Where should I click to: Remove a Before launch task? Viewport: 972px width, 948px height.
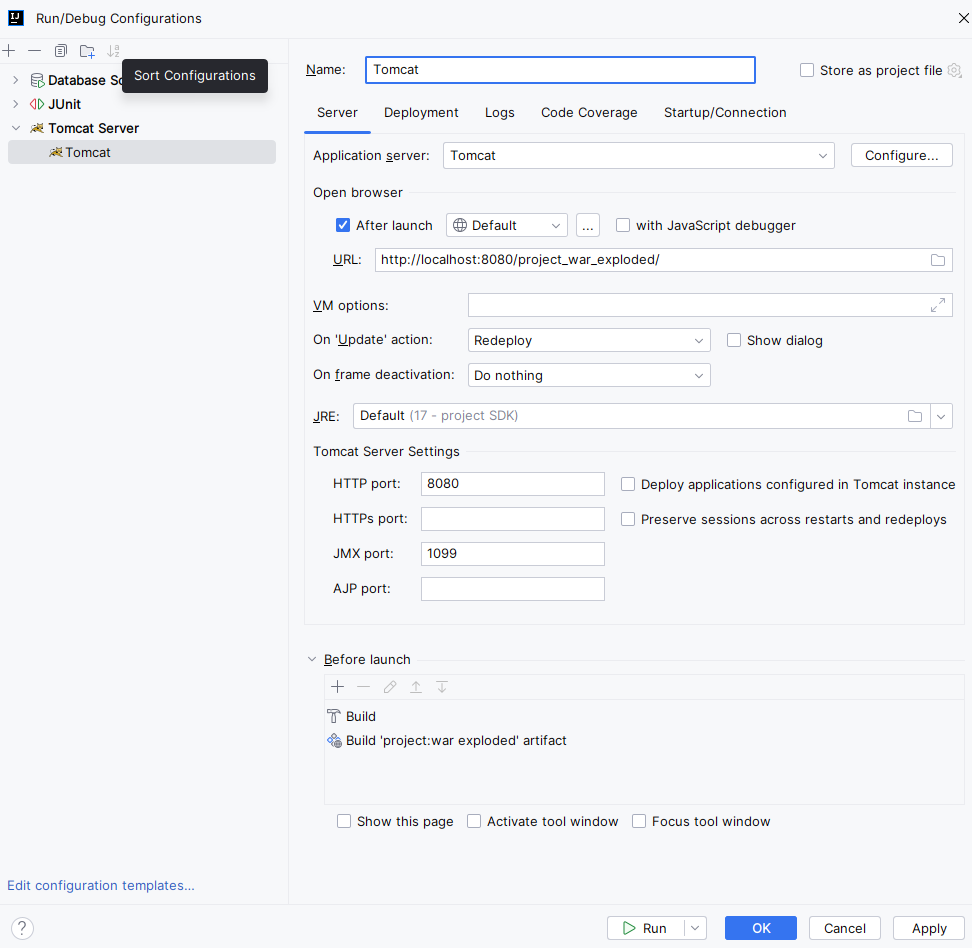point(364,687)
